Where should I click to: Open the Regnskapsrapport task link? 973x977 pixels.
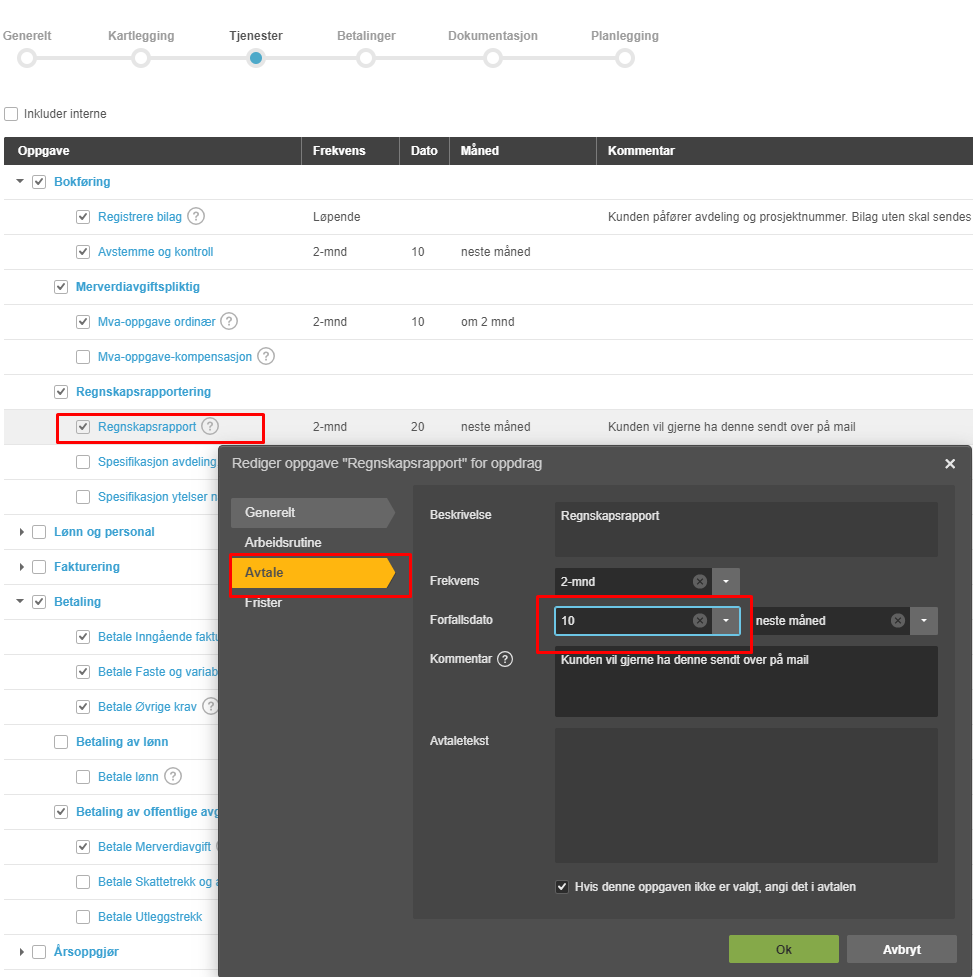click(147, 427)
